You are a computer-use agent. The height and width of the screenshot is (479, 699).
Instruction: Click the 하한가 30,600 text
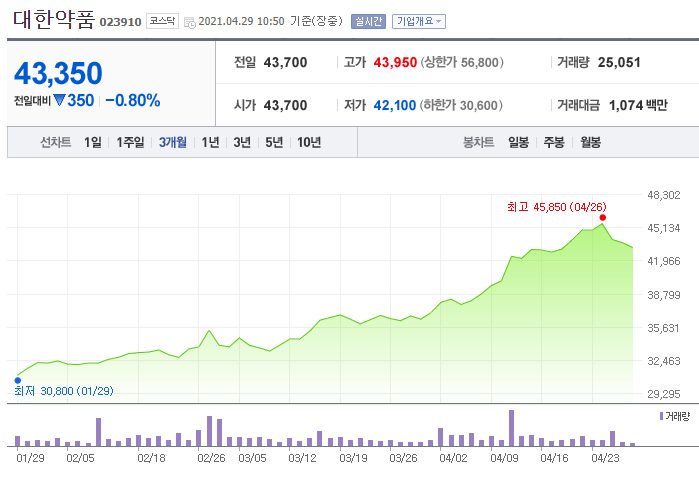point(461,105)
